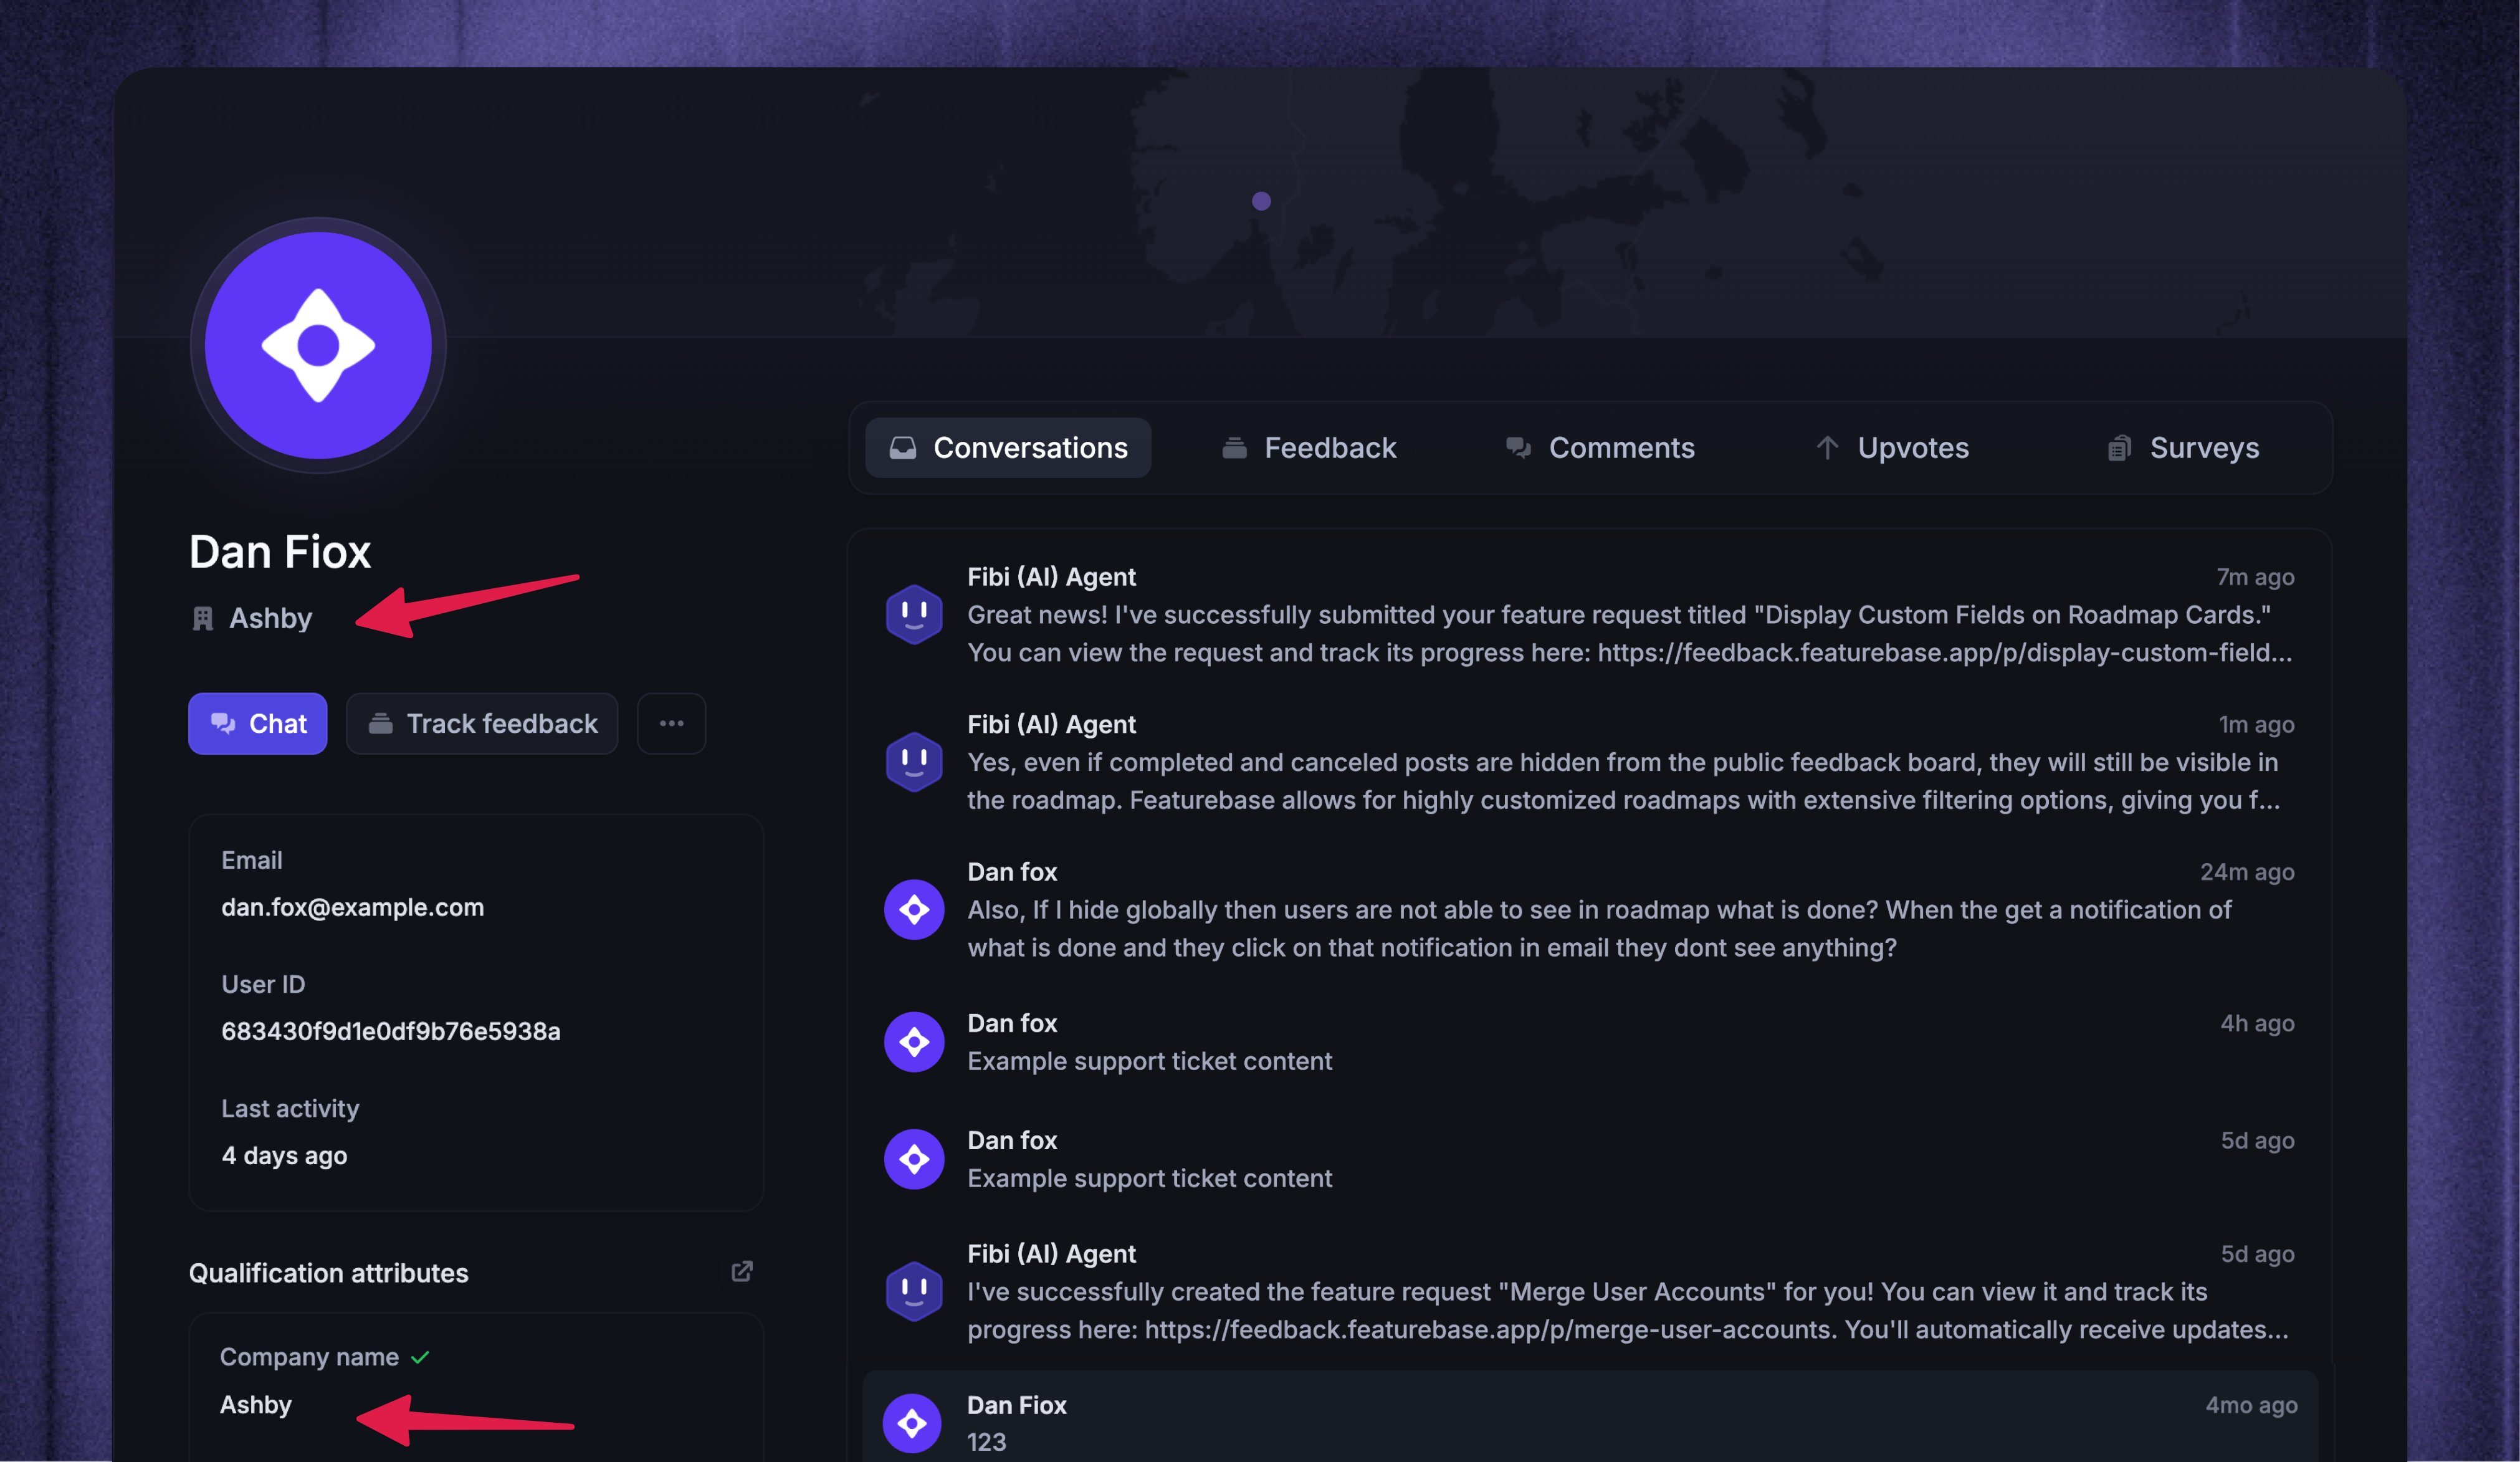Click the Dan fox sender name on the 24m ago message
Screen dimensions: 2520x1462
point(1012,872)
